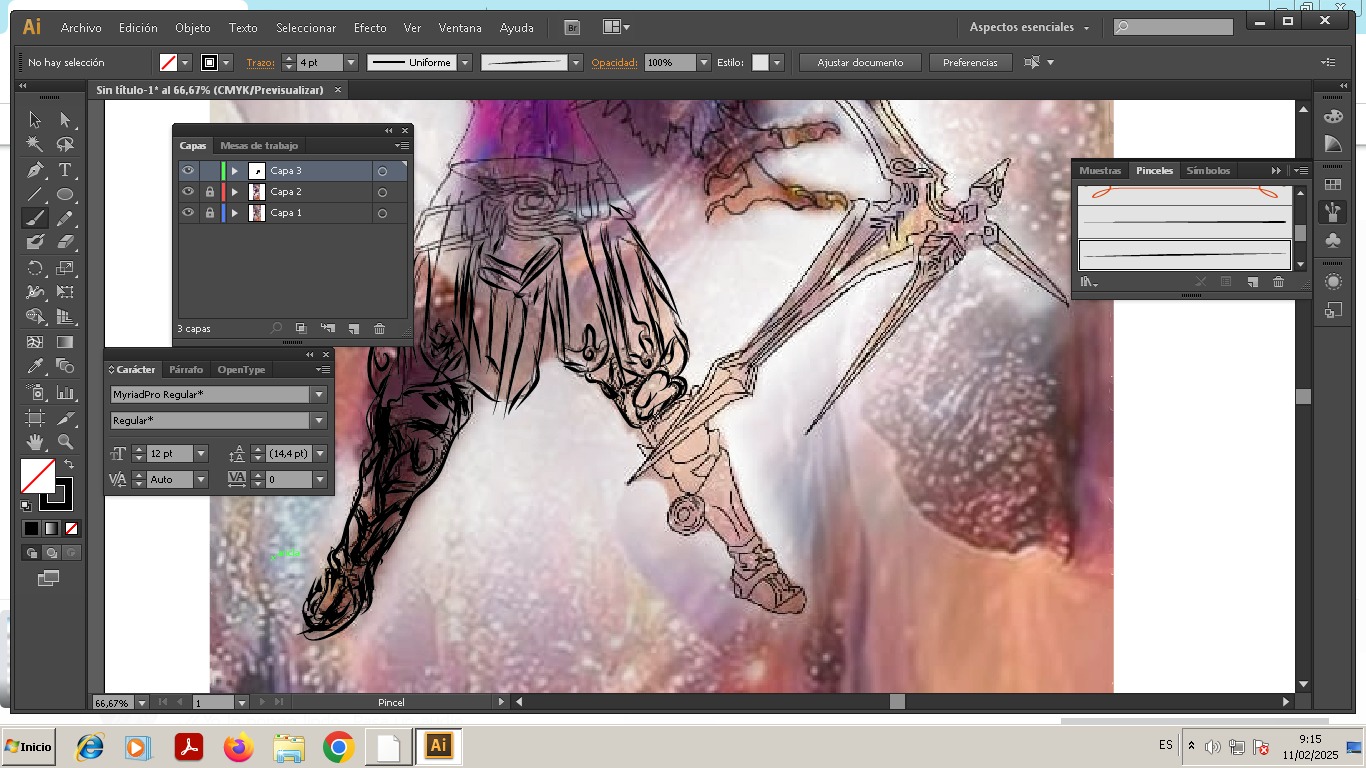Select the Eyedropper tool
1366x768 pixels.
[35, 367]
